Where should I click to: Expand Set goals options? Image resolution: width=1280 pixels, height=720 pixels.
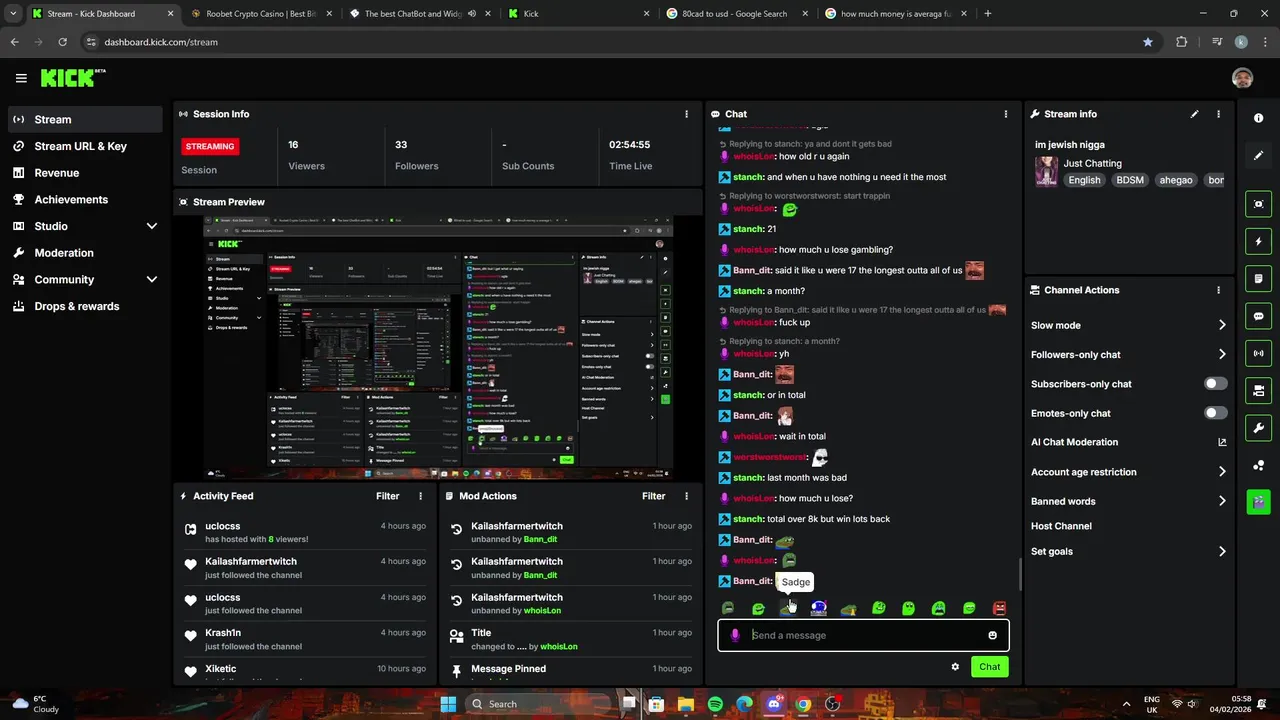(1222, 551)
